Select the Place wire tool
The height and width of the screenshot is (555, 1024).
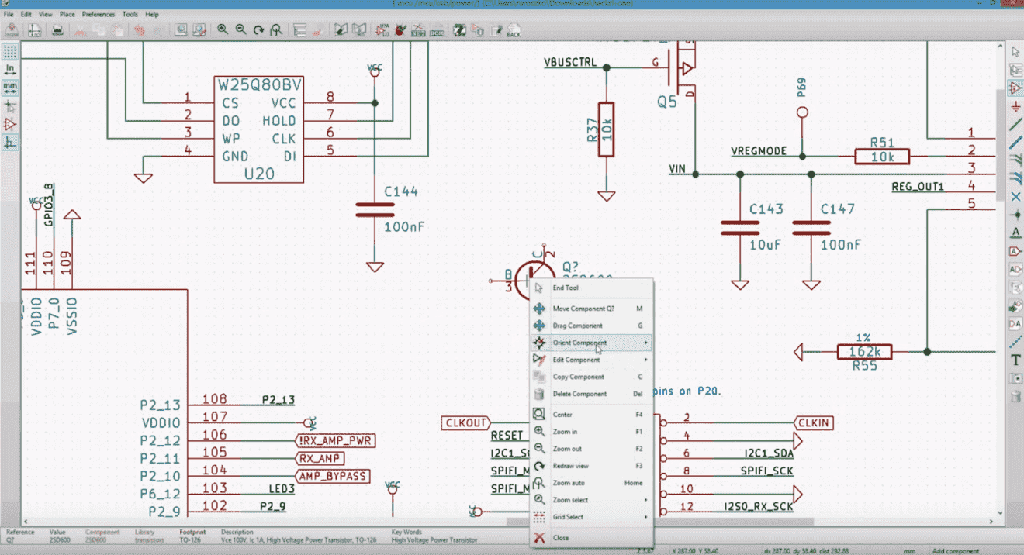(1016, 124)
